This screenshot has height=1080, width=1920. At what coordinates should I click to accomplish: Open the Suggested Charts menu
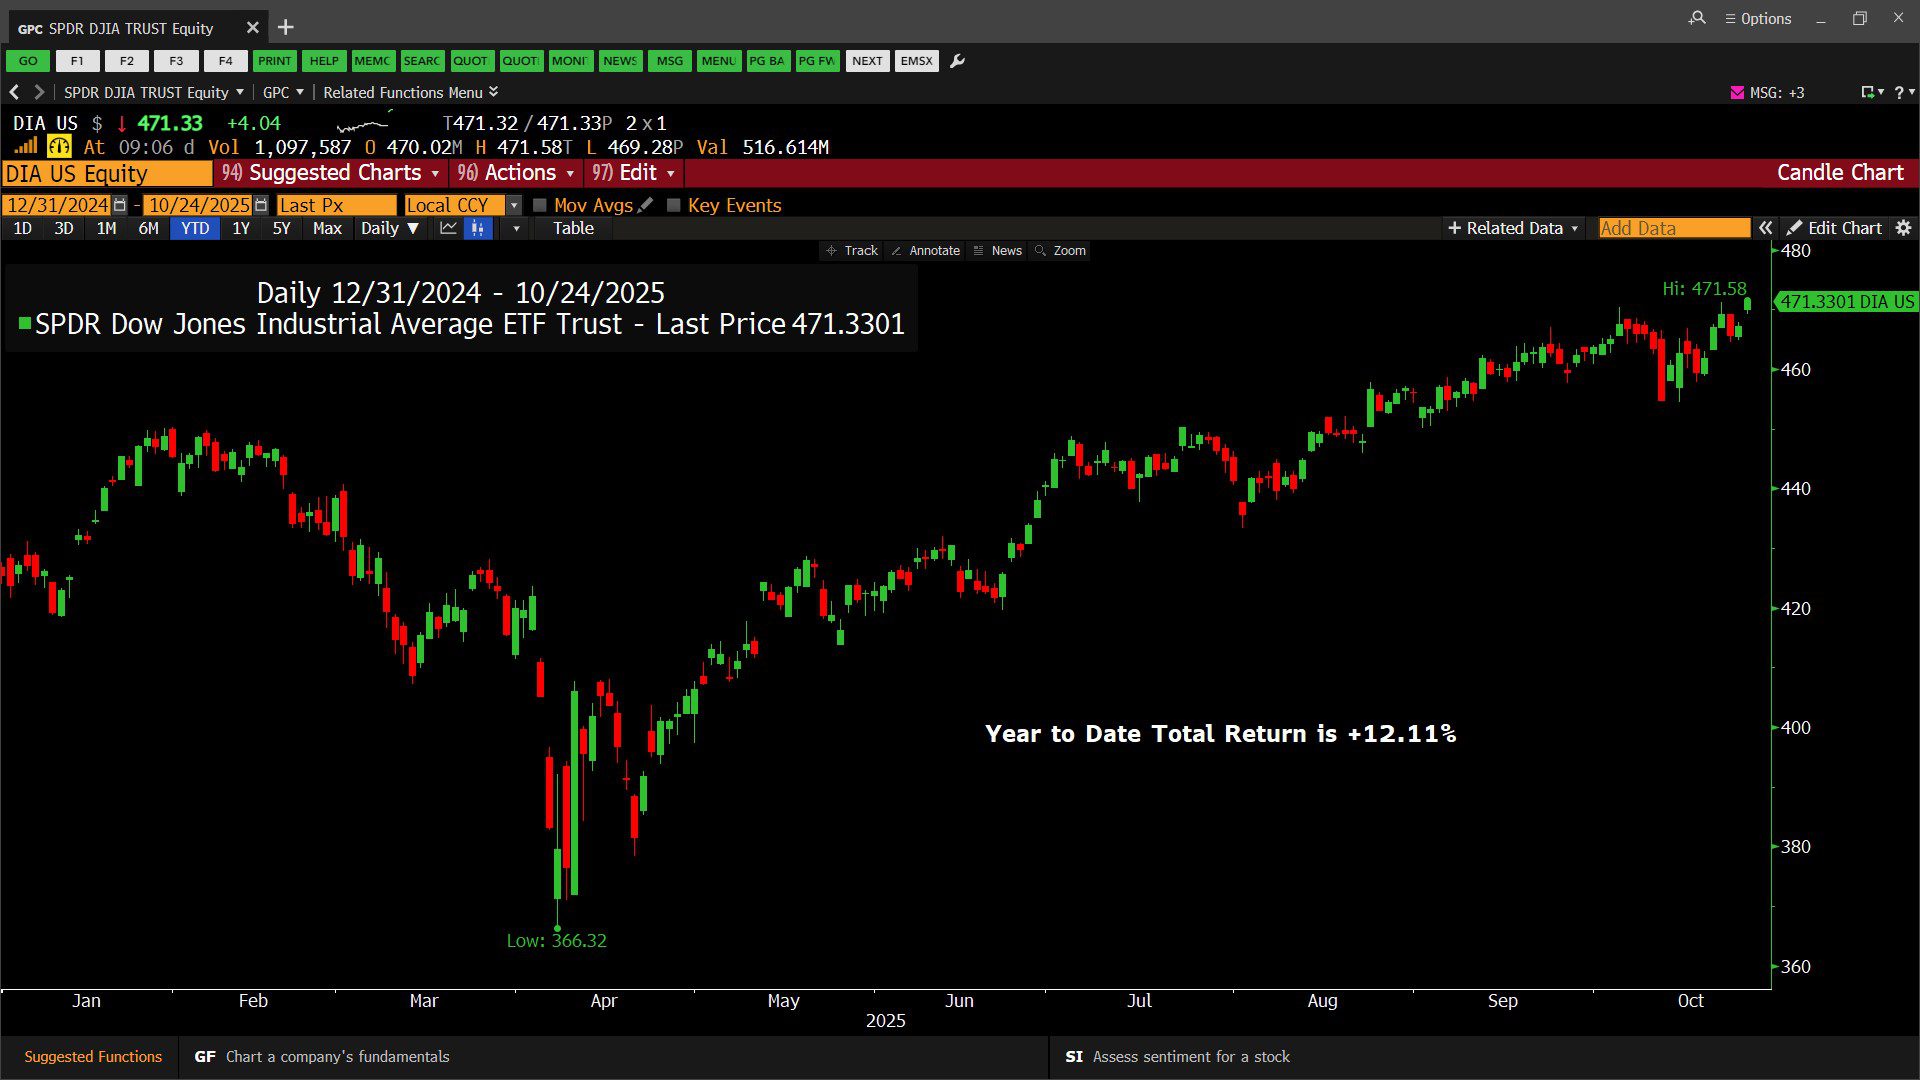tap(331, 173)
